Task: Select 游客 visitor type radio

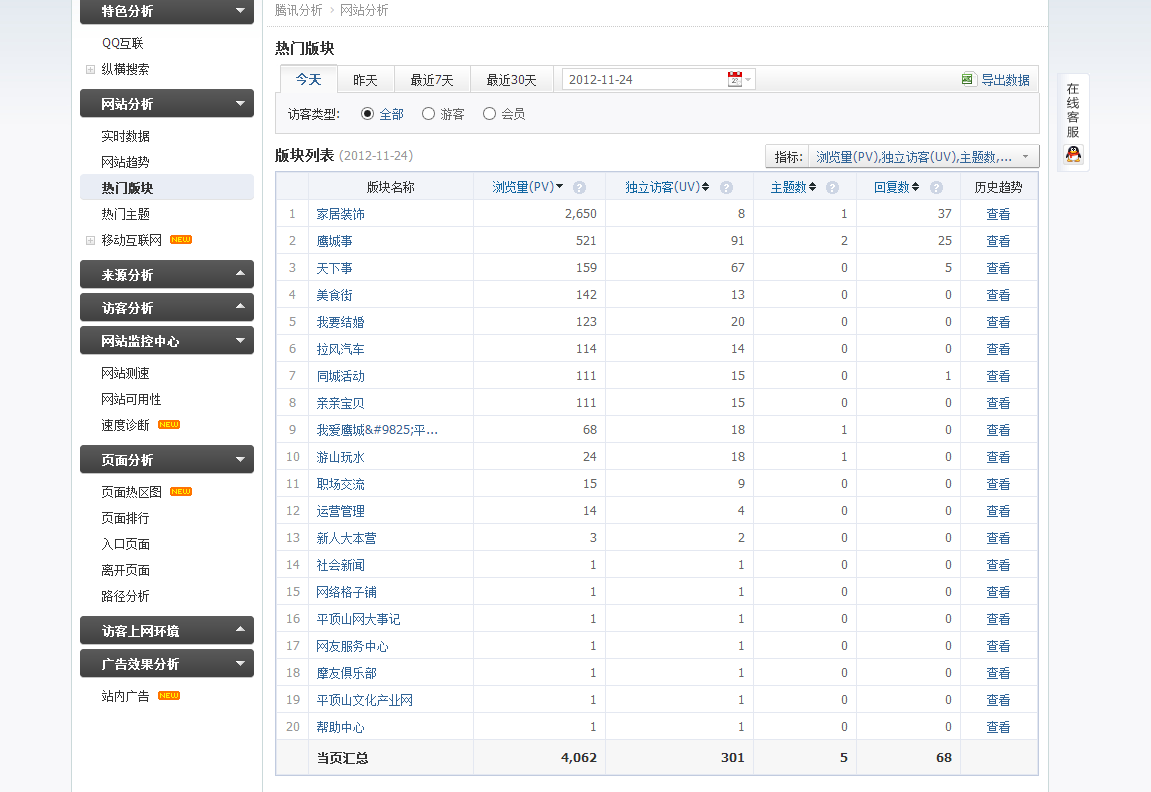Action: coord(428,114)
